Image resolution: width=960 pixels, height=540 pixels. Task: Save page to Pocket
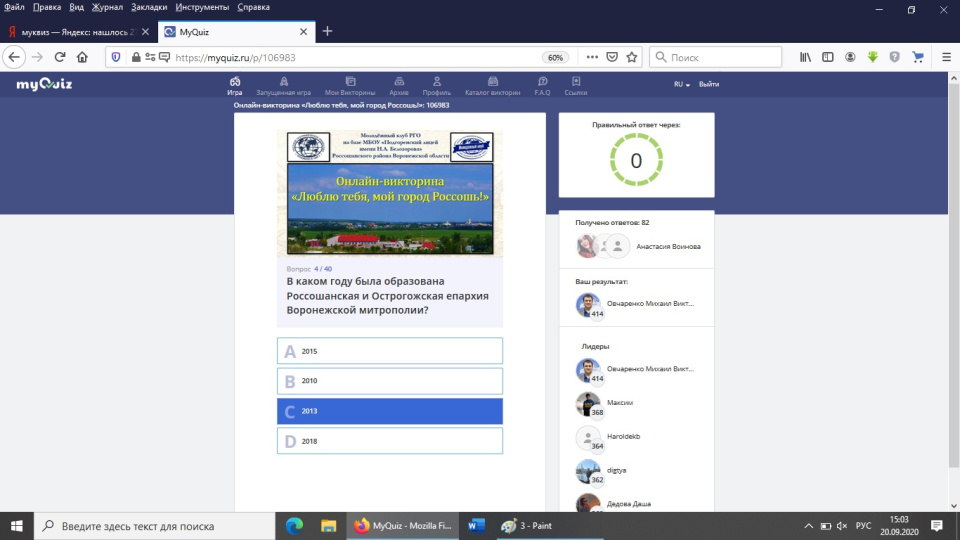[612, 57]
